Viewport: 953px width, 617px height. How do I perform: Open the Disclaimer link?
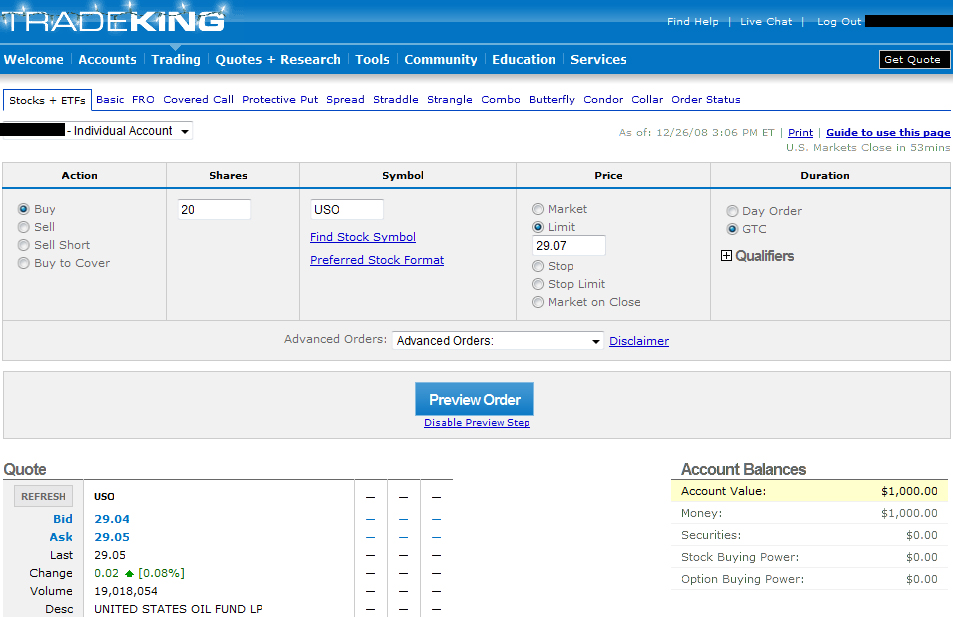[639, 341]
